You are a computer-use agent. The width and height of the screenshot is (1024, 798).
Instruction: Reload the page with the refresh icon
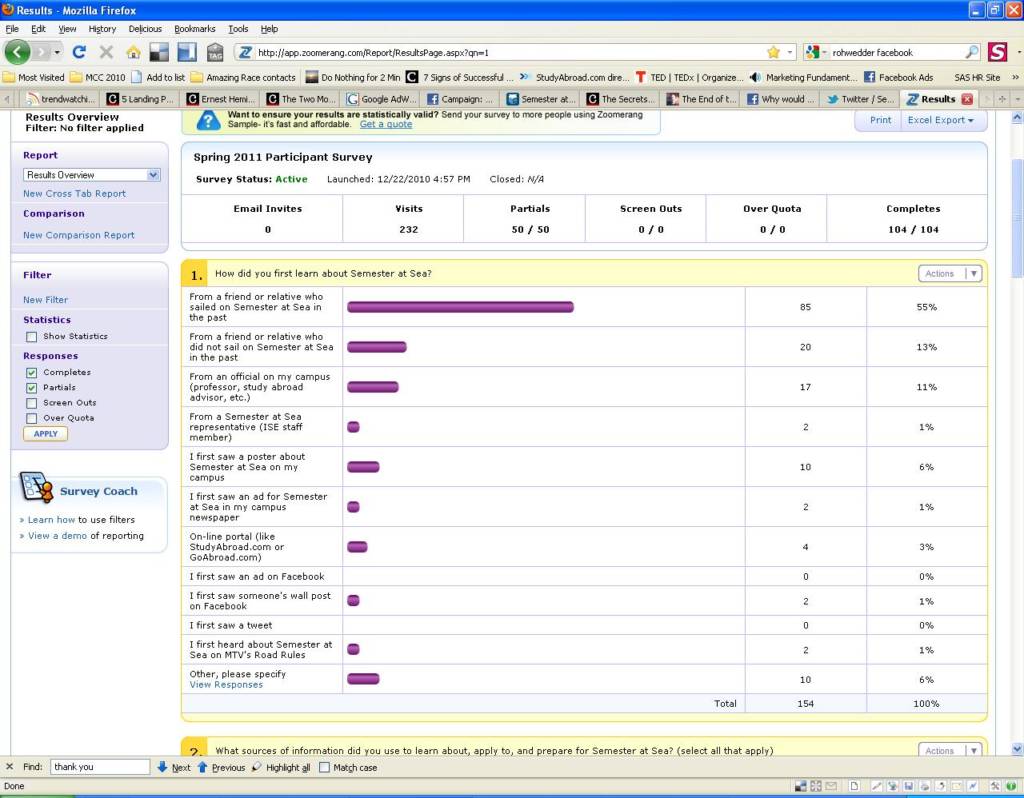pos(79,52)
